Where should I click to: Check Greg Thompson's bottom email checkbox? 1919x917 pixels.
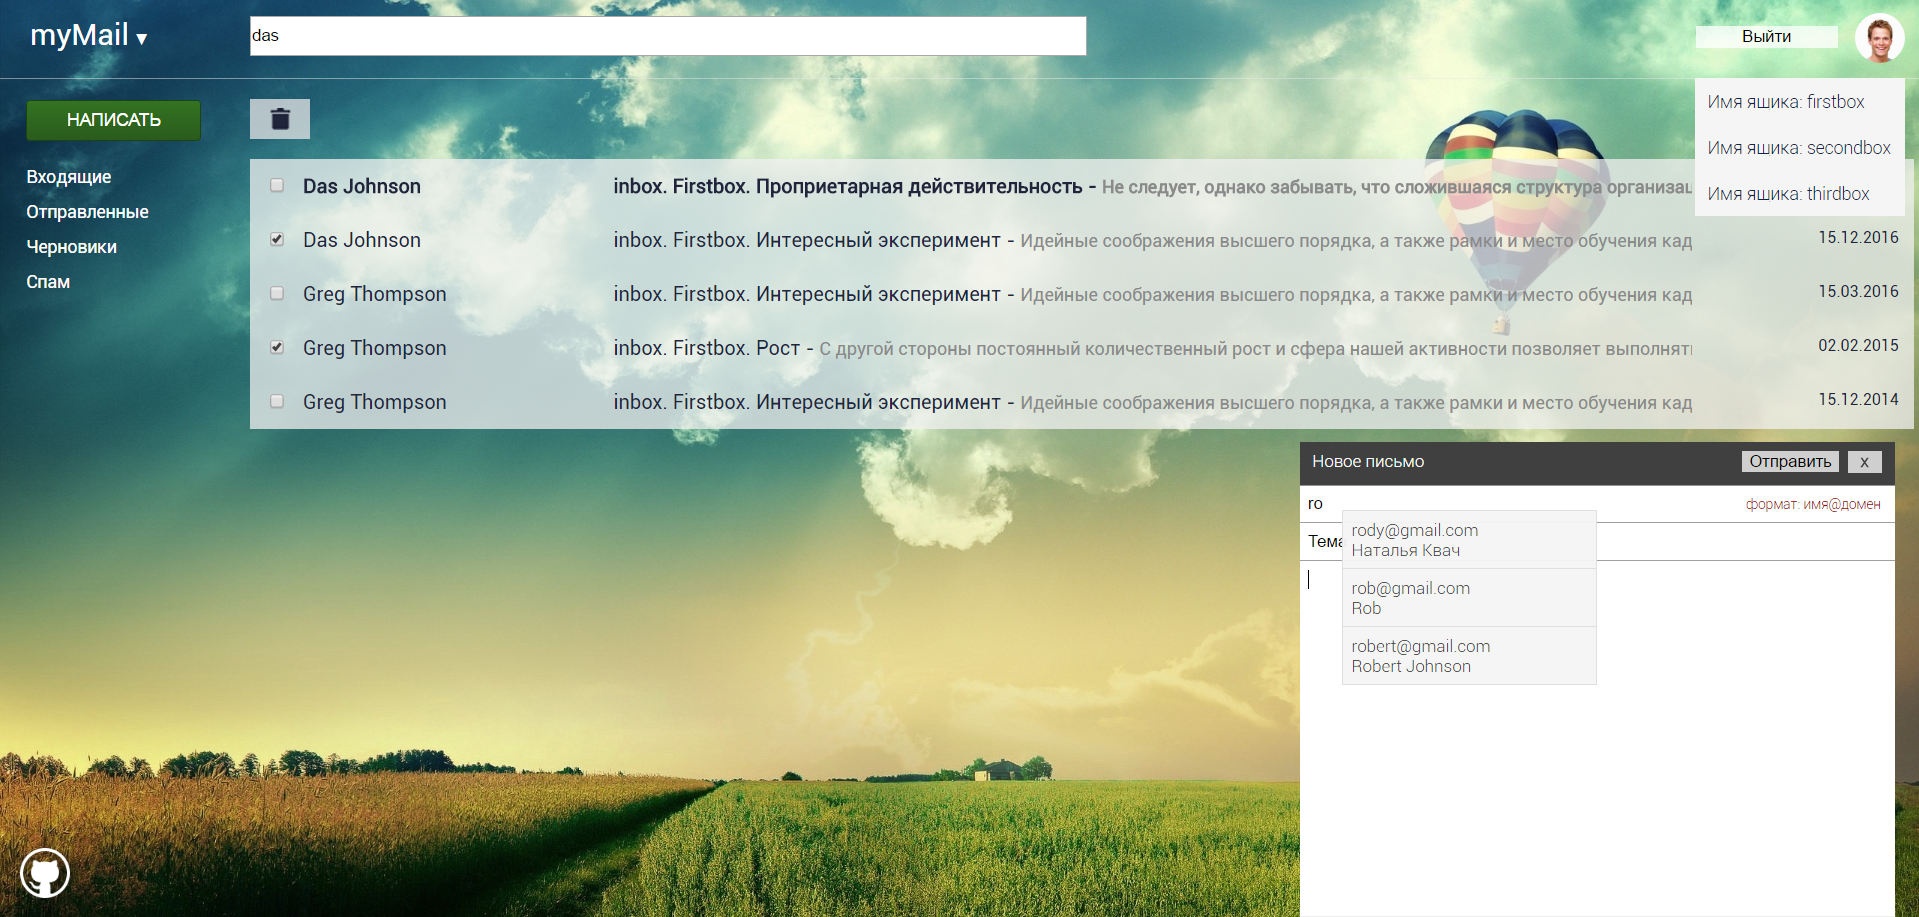click(276, 401)
